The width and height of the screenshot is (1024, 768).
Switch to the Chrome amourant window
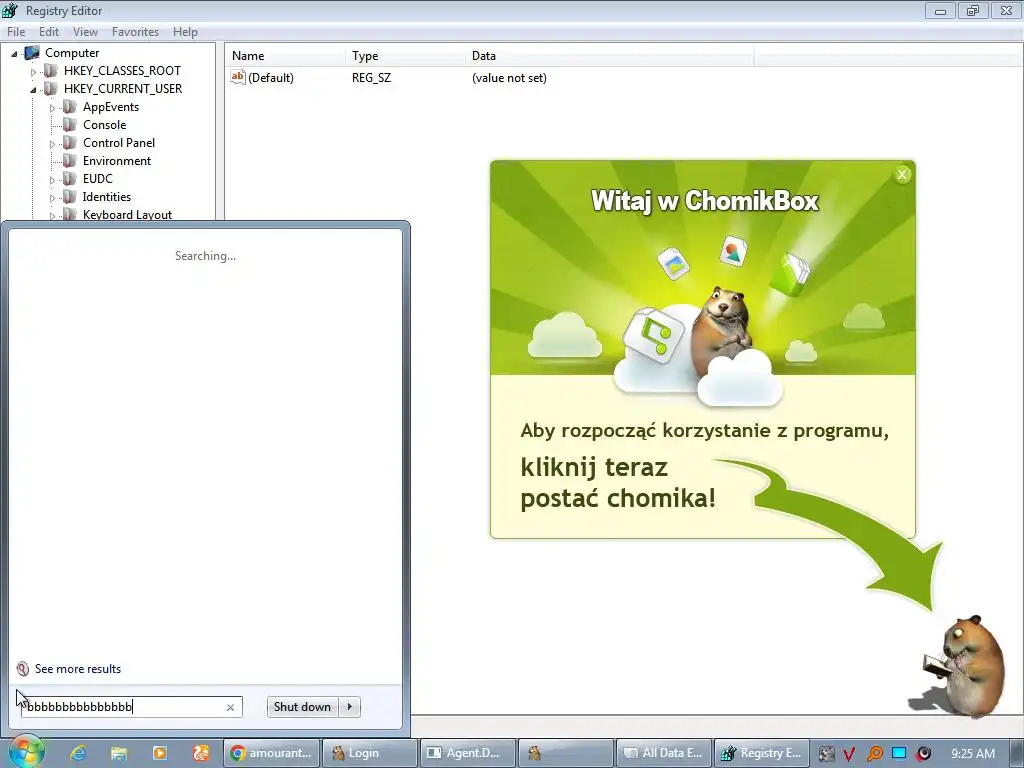(272, 753)
